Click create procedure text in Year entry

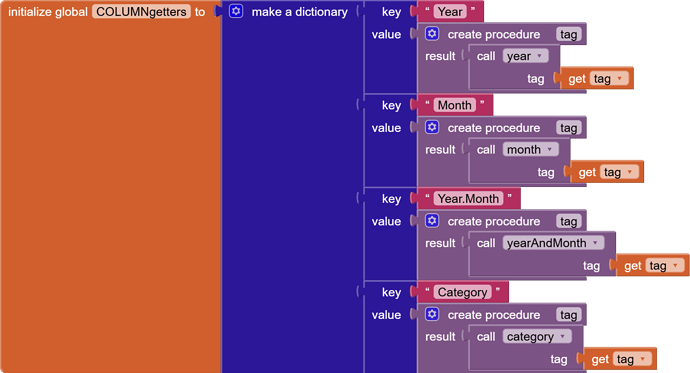coord(494,34)
